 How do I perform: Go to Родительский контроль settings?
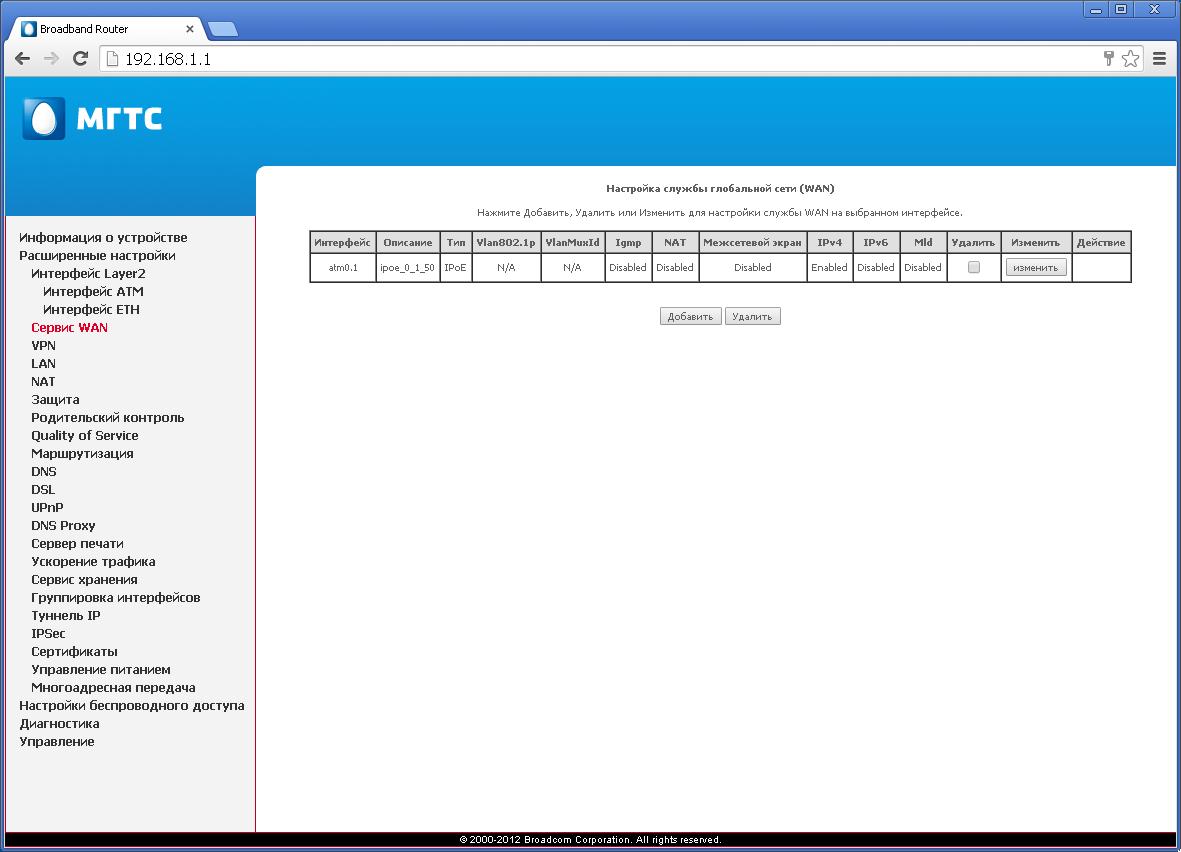[x=107, y=417]
